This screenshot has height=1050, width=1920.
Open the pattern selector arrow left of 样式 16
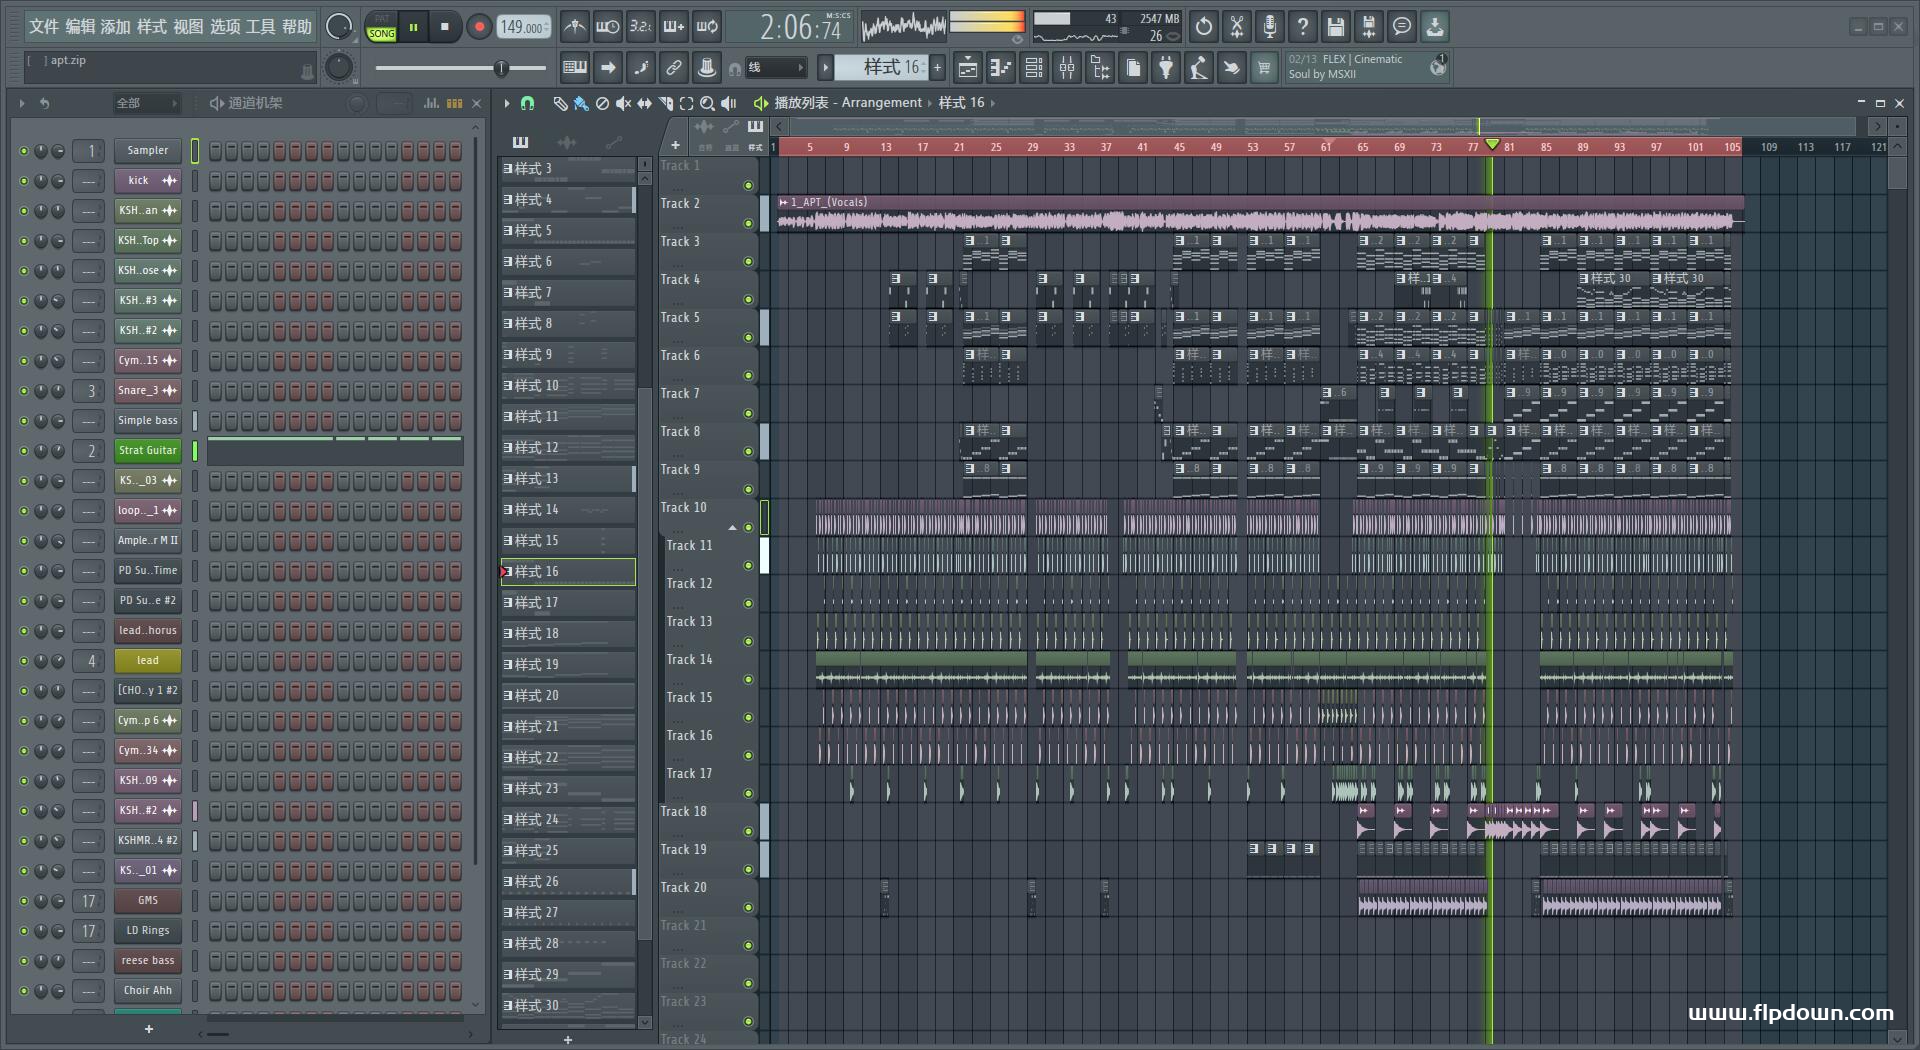click(x=825, y=68)
